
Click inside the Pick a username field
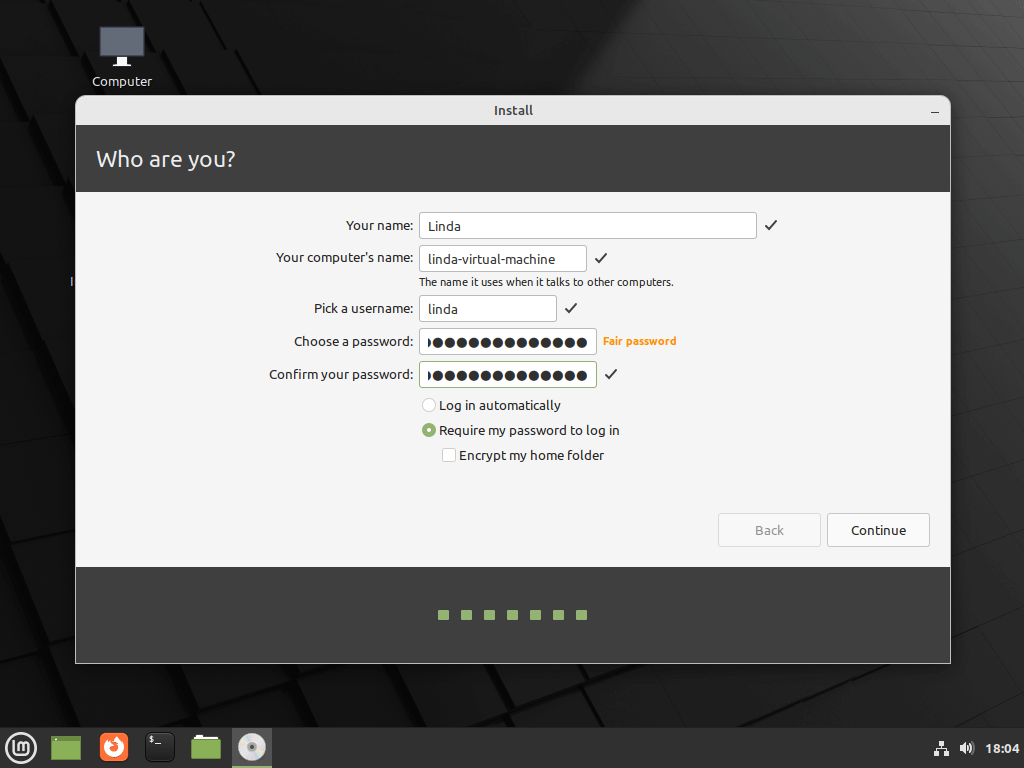(x=487, y=308)
